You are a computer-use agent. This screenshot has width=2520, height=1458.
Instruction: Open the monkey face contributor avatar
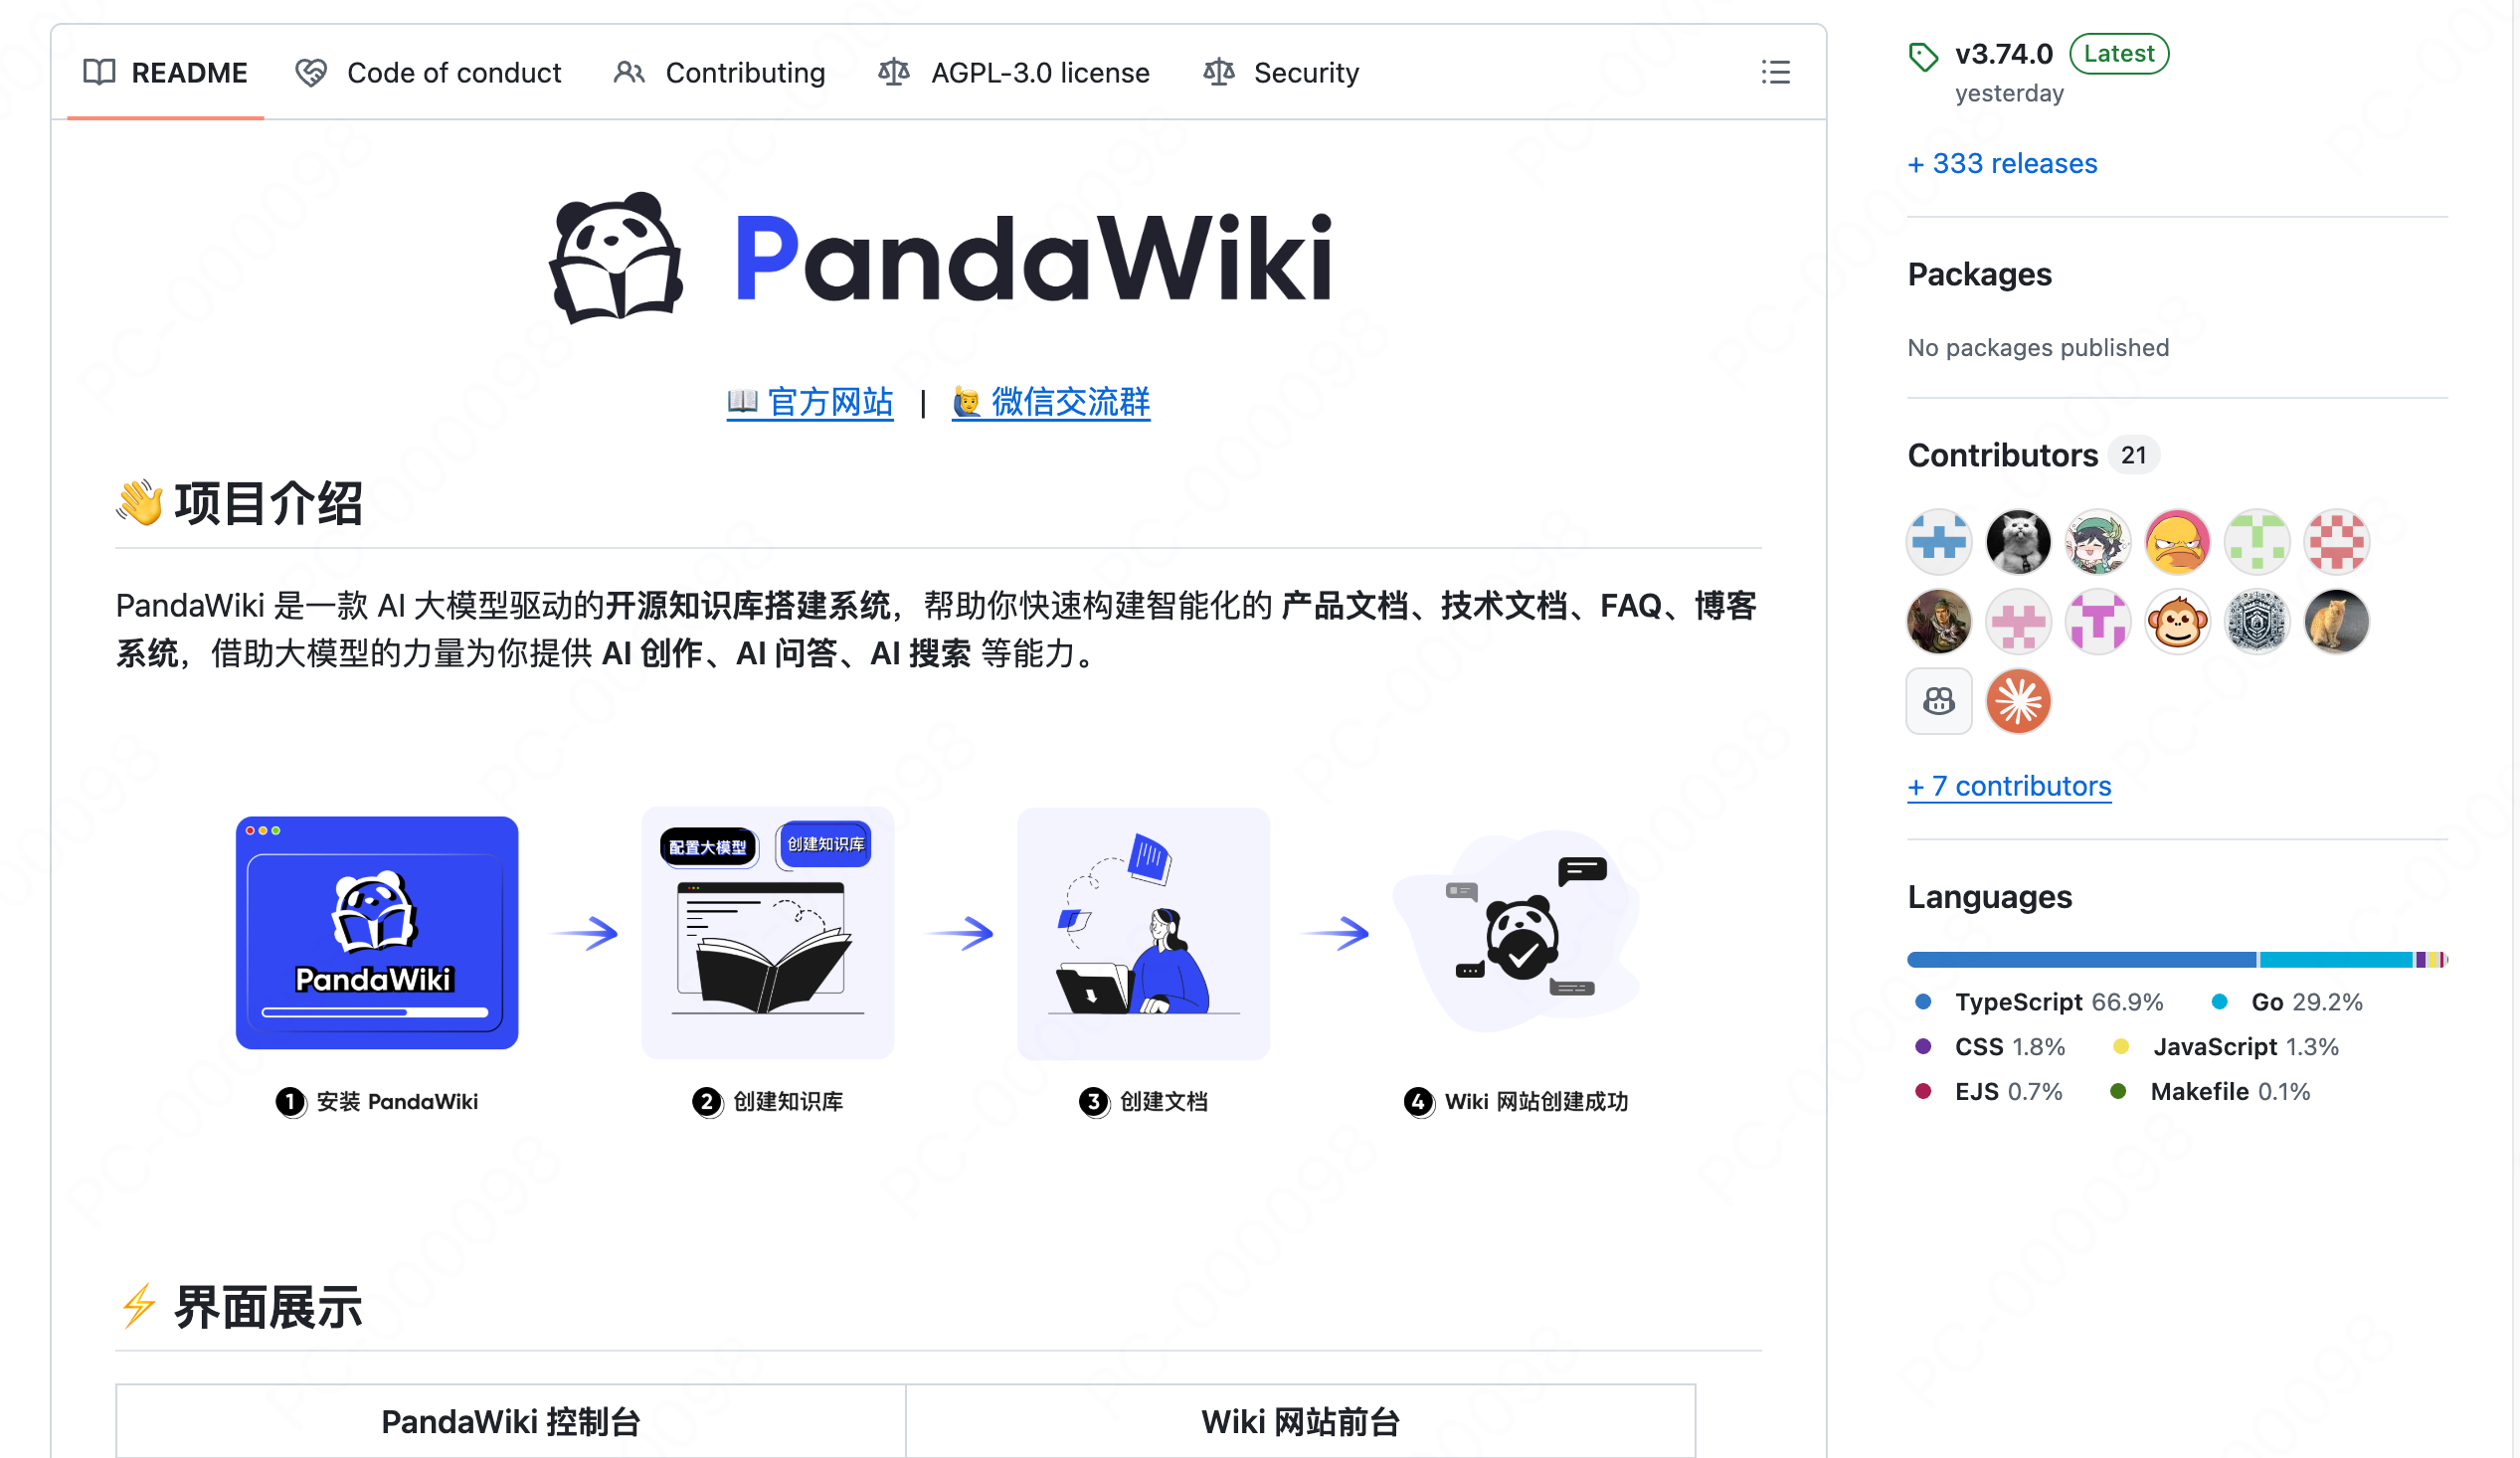click(2177, 621)
